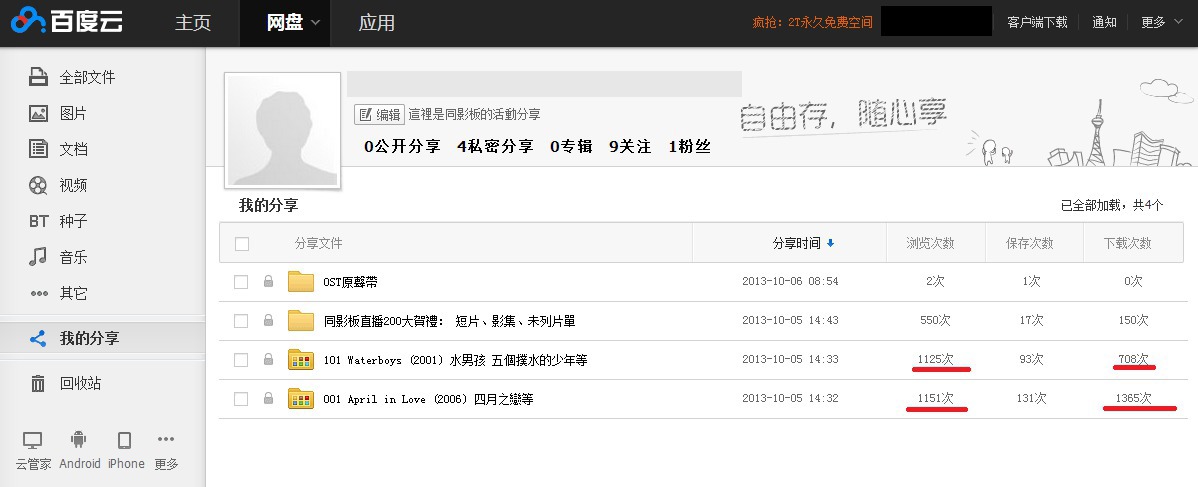Screen dimensions: 1198x487
Task: Click the folder icon of OST原聲帶
Action: (x=301, y=281)
